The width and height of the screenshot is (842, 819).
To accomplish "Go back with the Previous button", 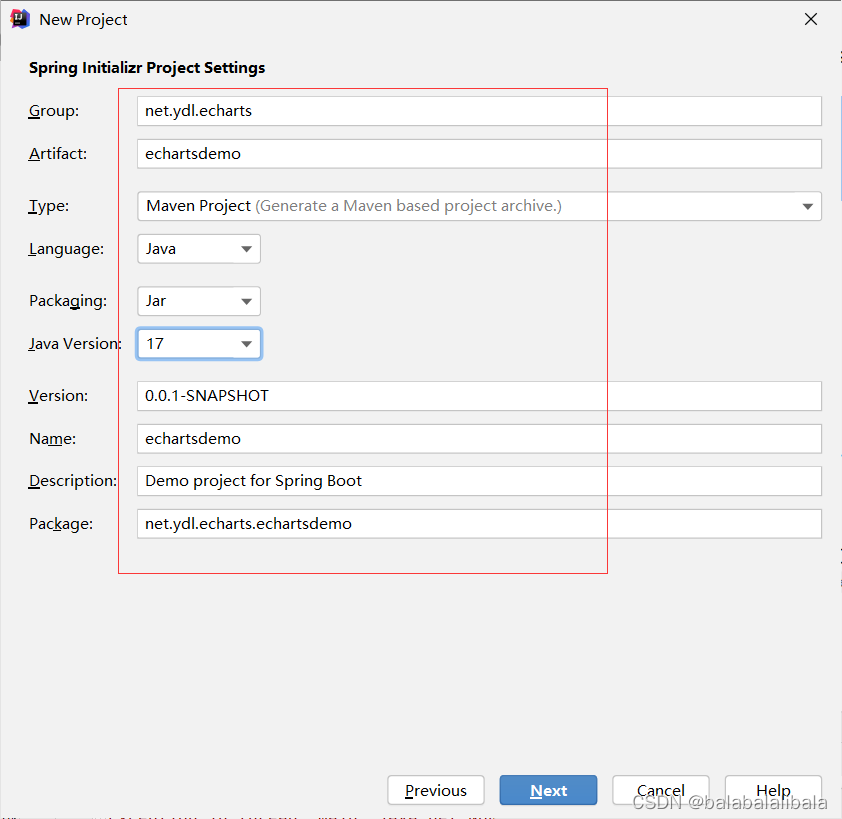I will click(x=435, y=790).
